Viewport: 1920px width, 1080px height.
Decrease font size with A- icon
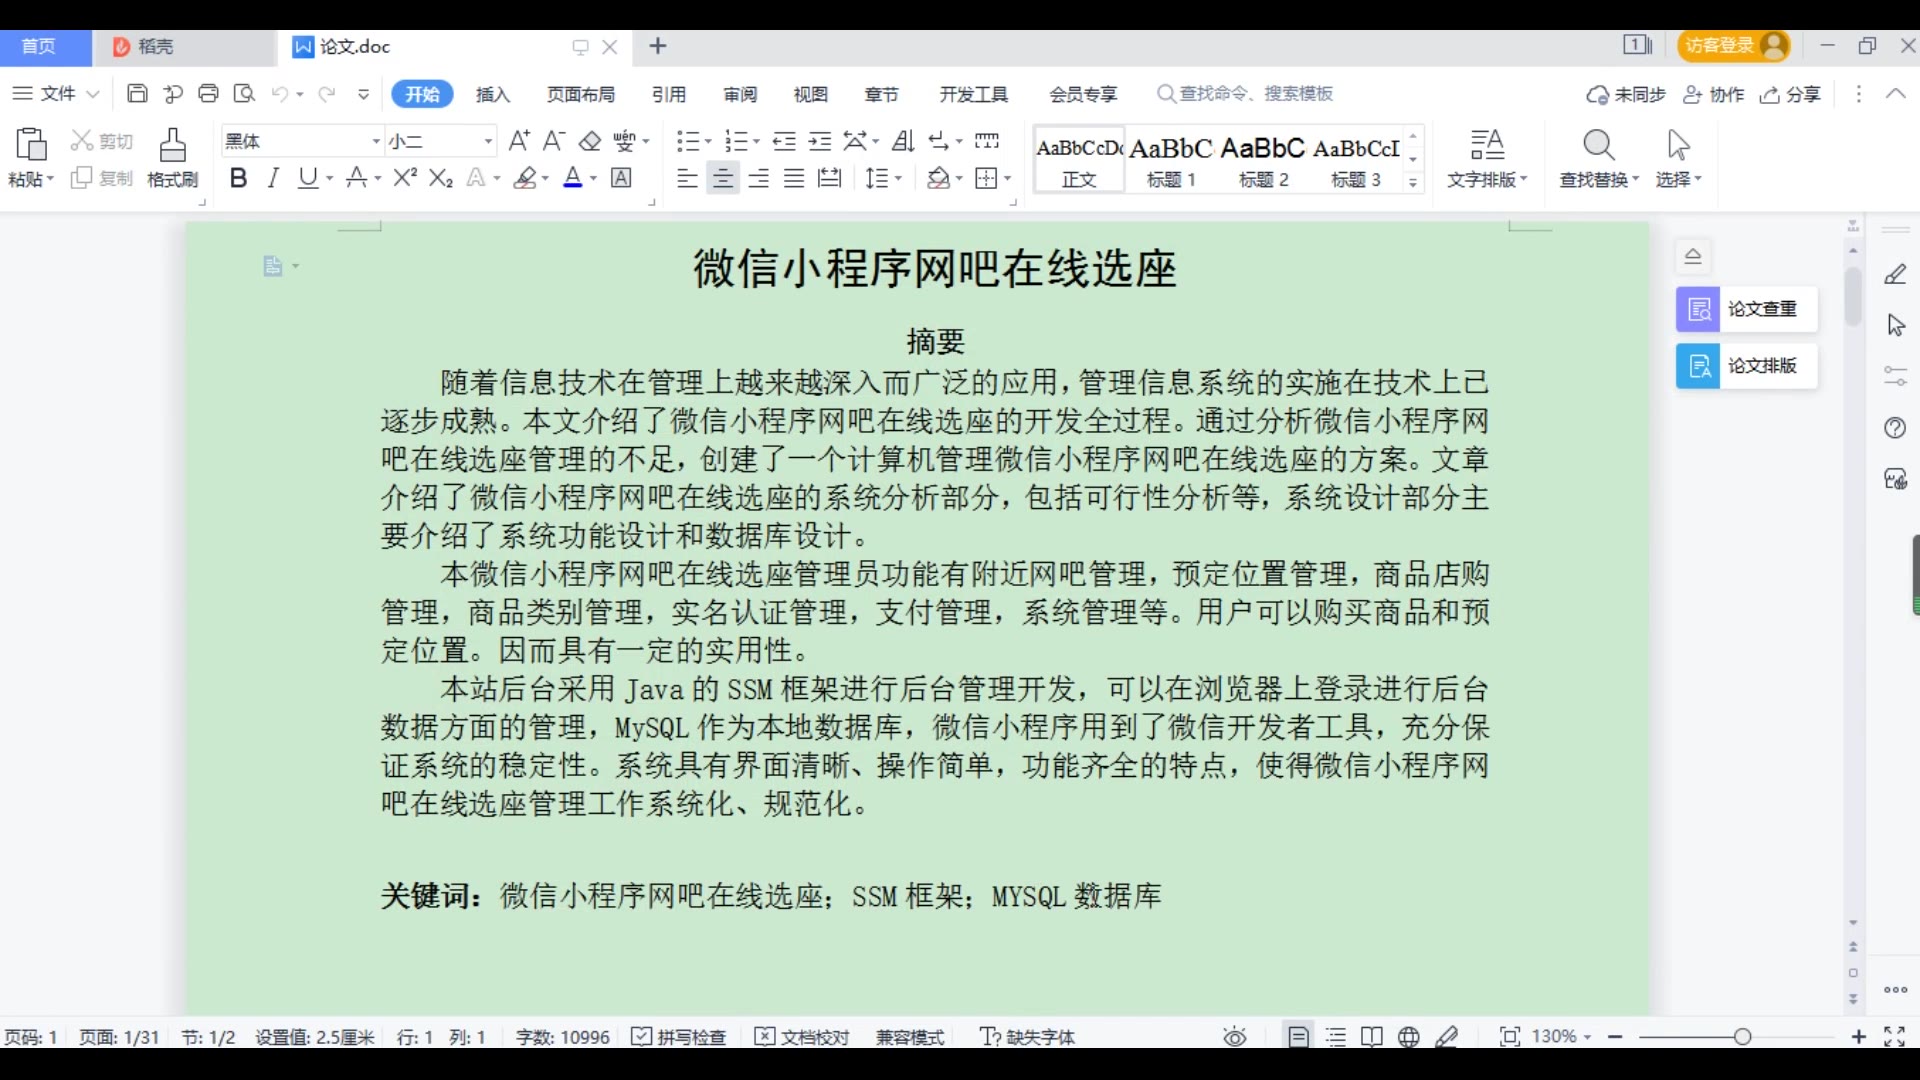pyautogui.click(x=554, y=141)
